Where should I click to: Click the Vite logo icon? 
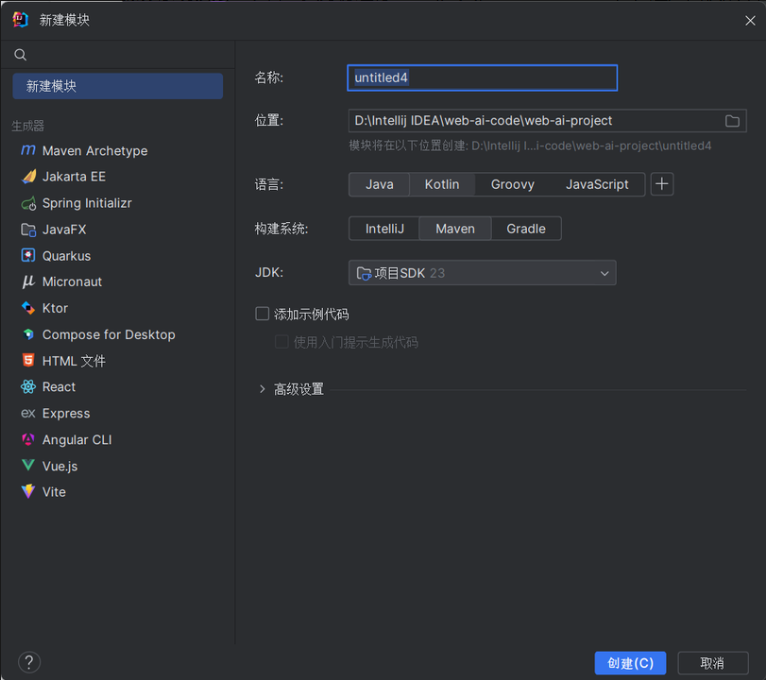(28, 491)
